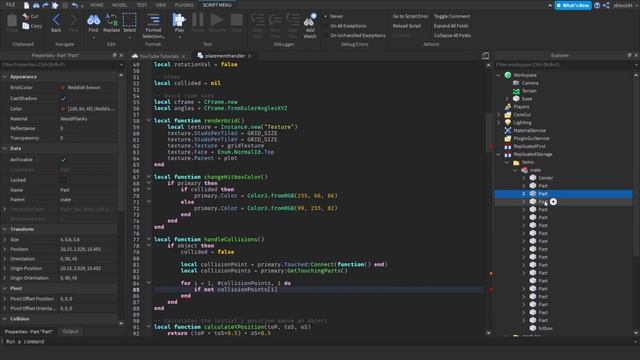Click the find binoculars in quick access bar
The width and height of the screenshot is (640, 360).
(36, 5)
